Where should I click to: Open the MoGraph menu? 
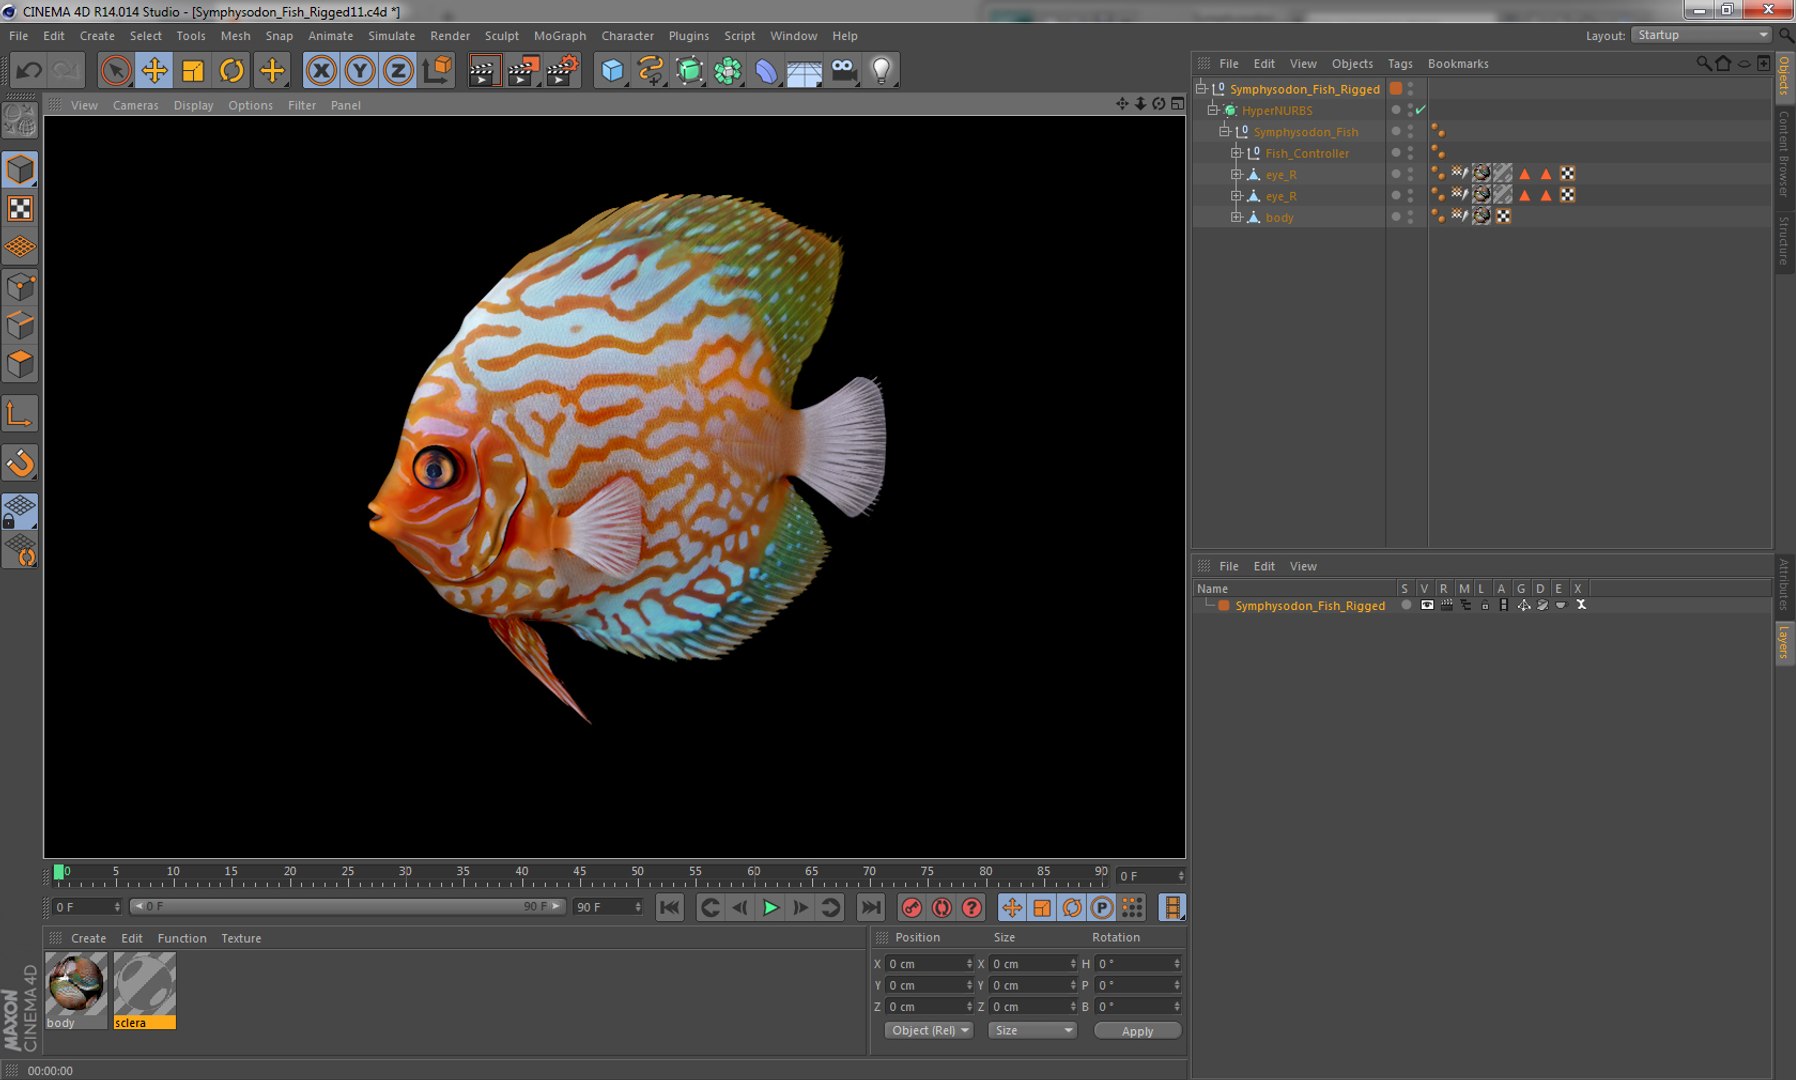tap(560, 35)
